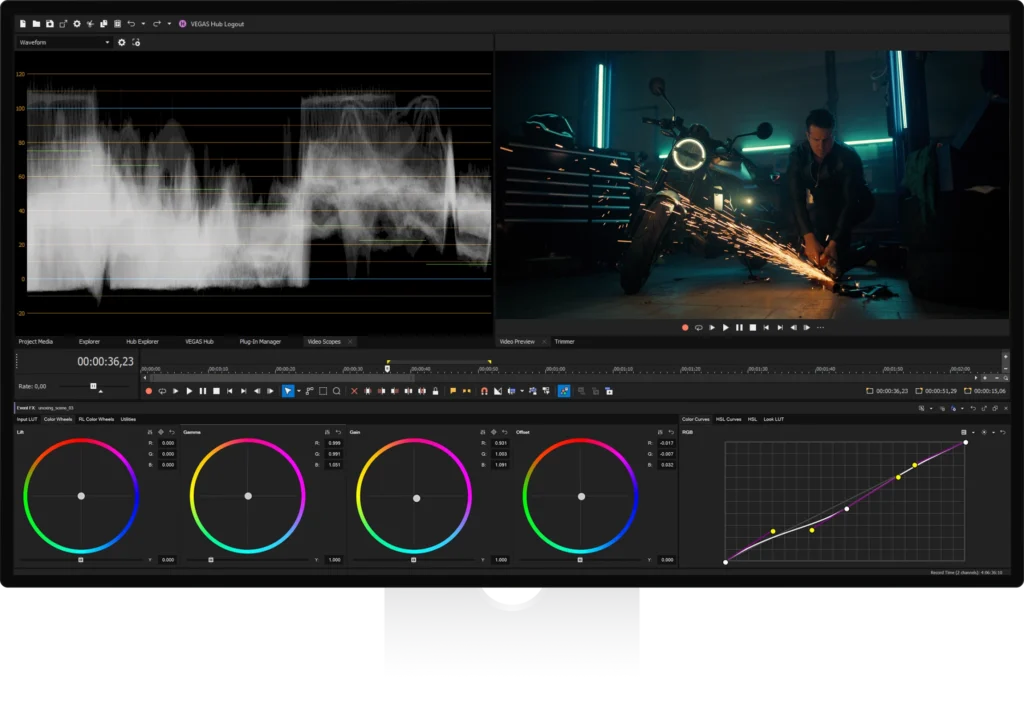This screenshot has height=701, width=1024.
Task: Switch to the HSL Curves tab
Action: (x=727, y=419)
